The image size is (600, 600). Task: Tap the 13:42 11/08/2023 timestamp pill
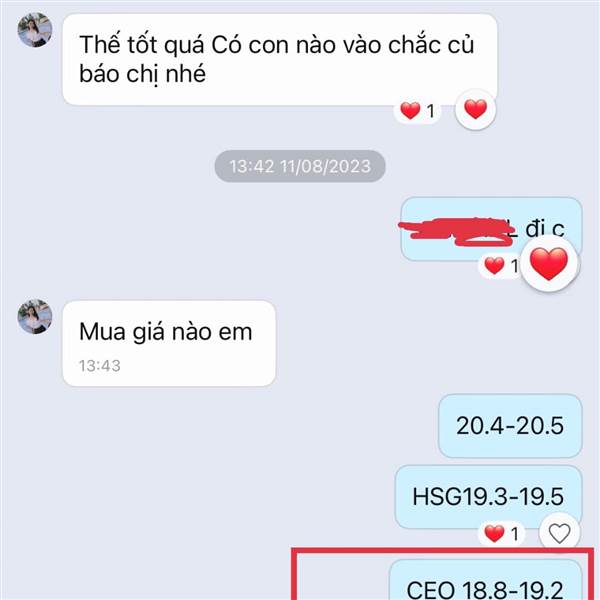point(300,166)
